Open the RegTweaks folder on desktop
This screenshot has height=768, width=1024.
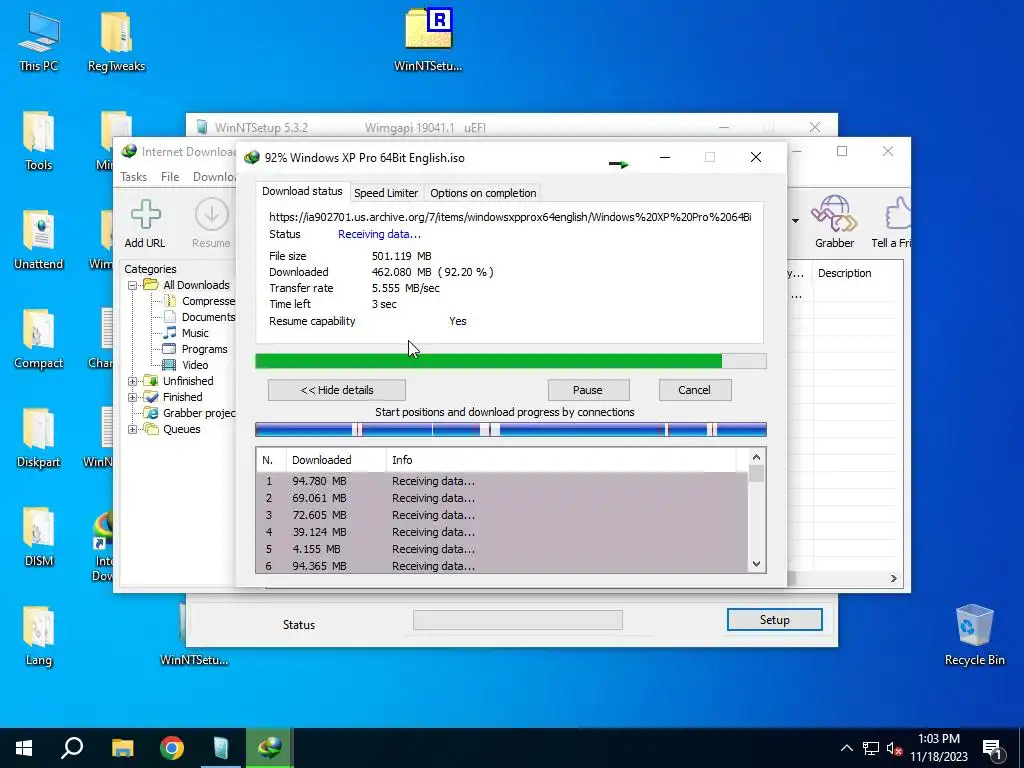tap(116, 40)
